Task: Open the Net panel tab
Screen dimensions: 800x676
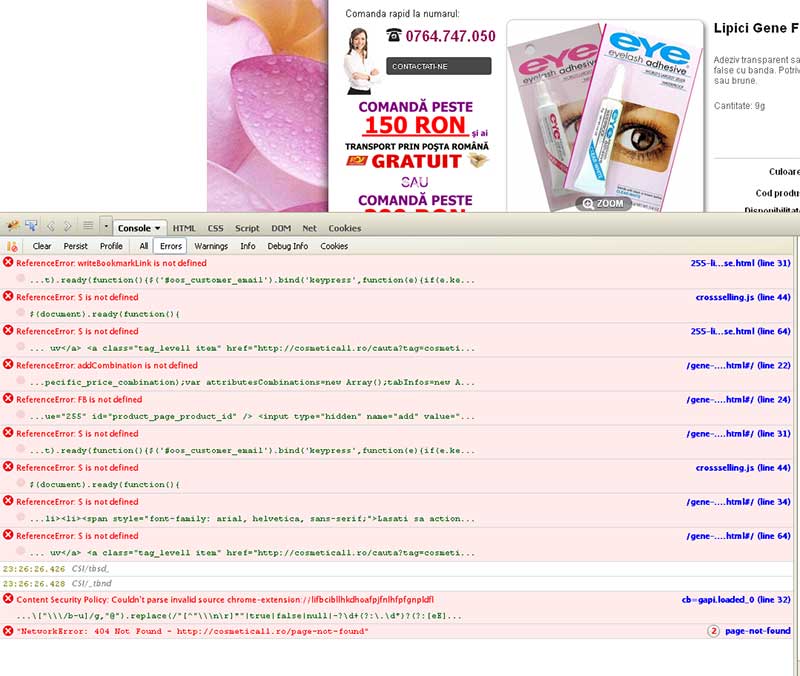Action: pos(309,228)
